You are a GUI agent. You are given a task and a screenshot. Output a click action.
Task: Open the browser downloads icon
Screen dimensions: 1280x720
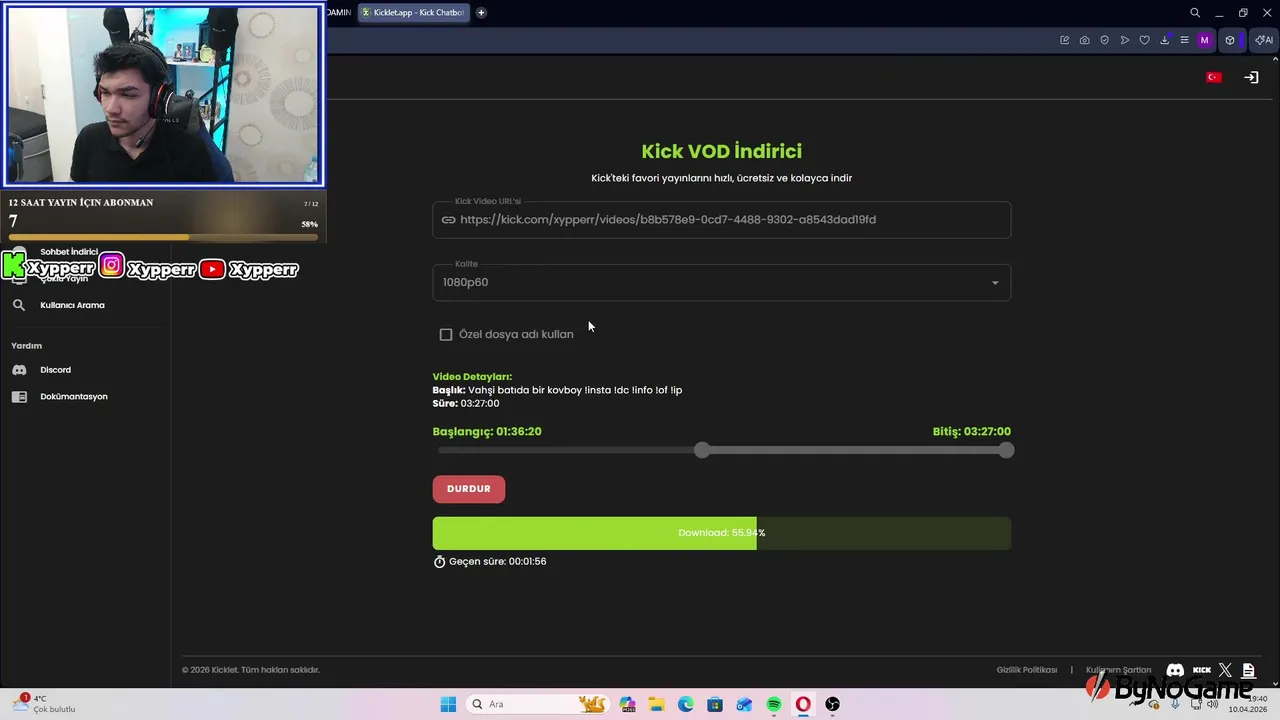pos(1165,40)
